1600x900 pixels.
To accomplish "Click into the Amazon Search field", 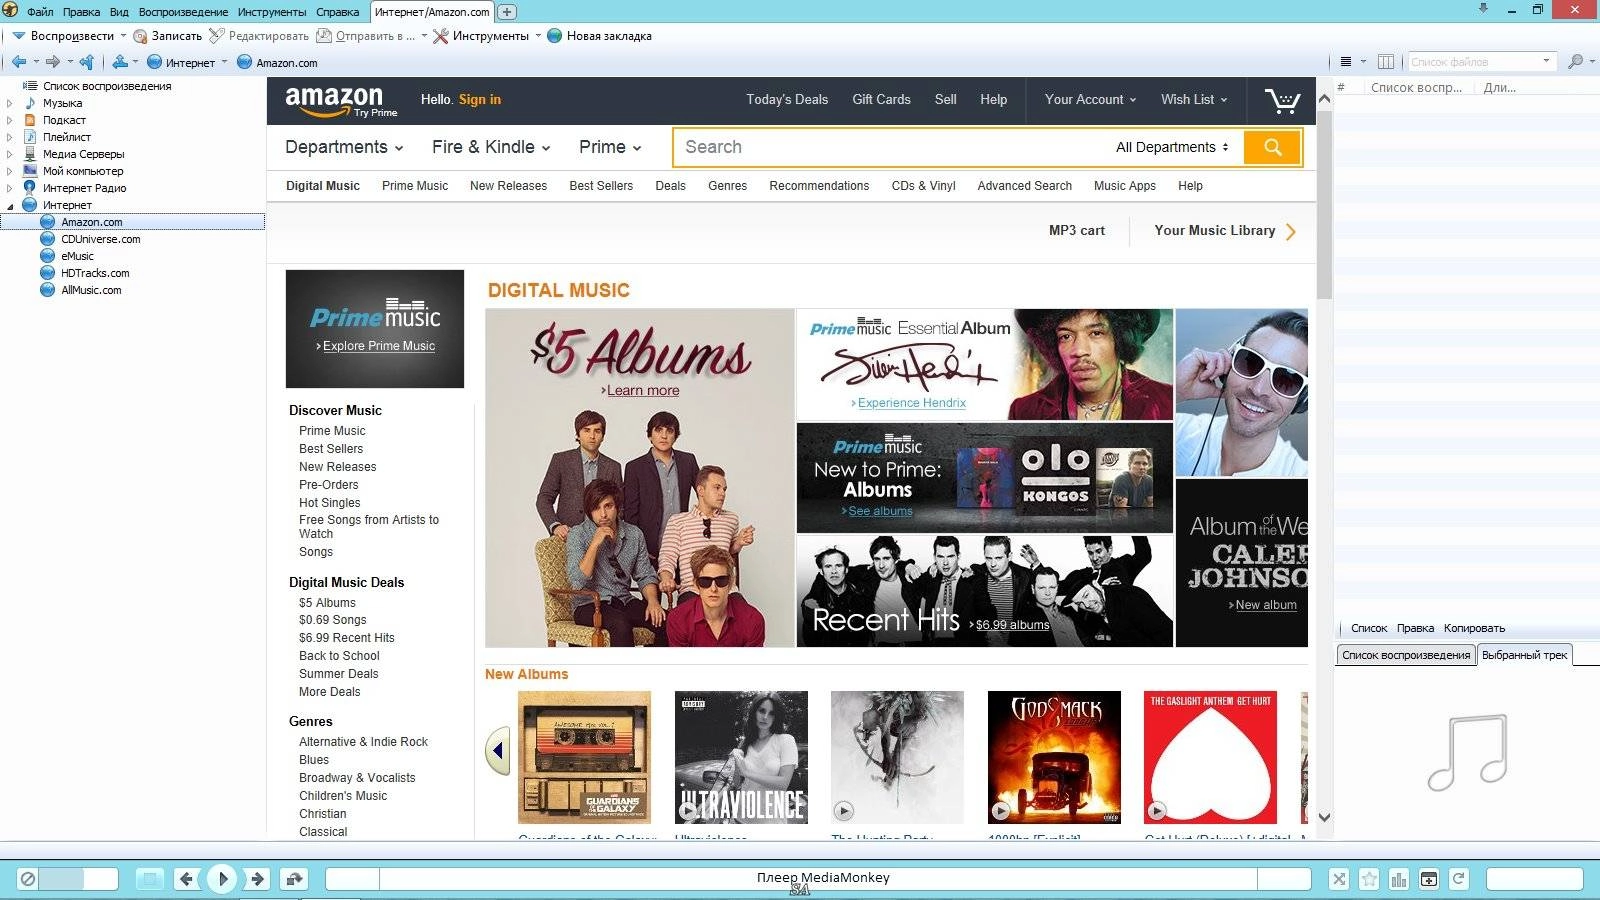I will pos(890,147).
